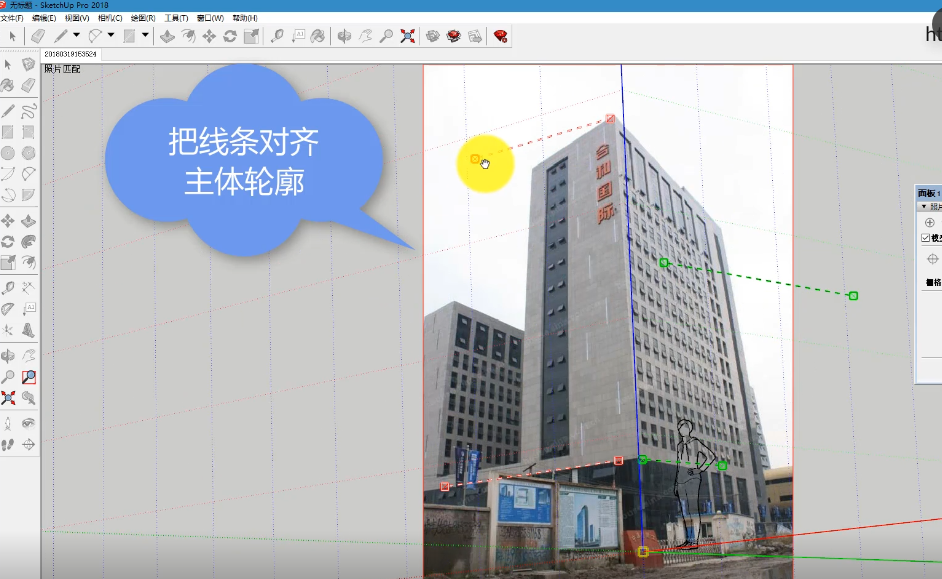Select the 3D Text tool in left palette
942x579 pixels.
tap(28, 330)
